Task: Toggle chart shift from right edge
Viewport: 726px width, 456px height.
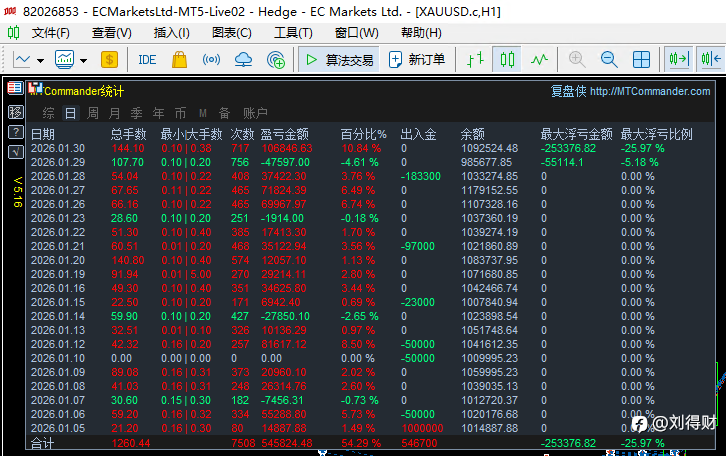Action: tap(711, 59)
